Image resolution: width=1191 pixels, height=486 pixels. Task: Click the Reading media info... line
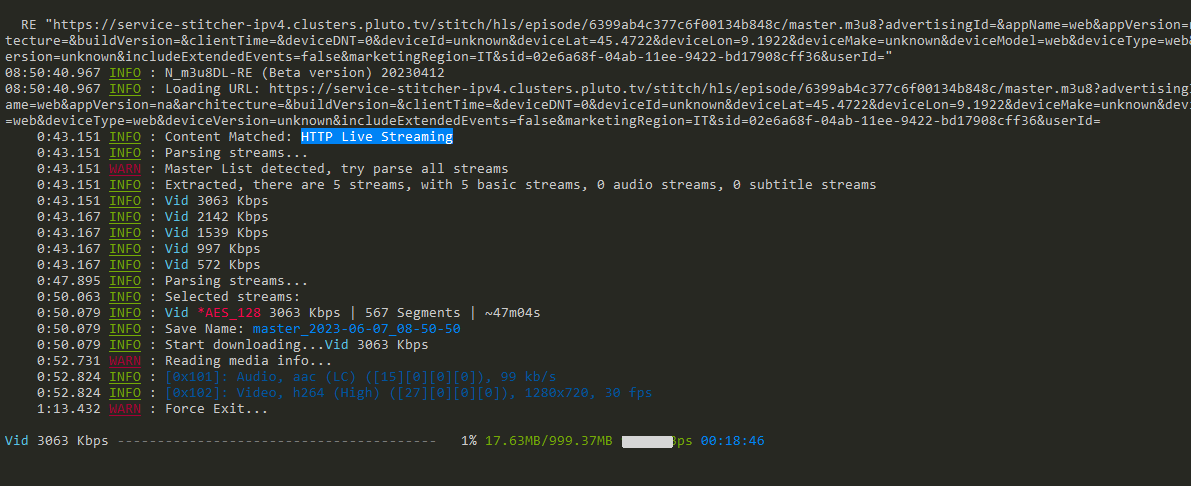pos(248,361)
